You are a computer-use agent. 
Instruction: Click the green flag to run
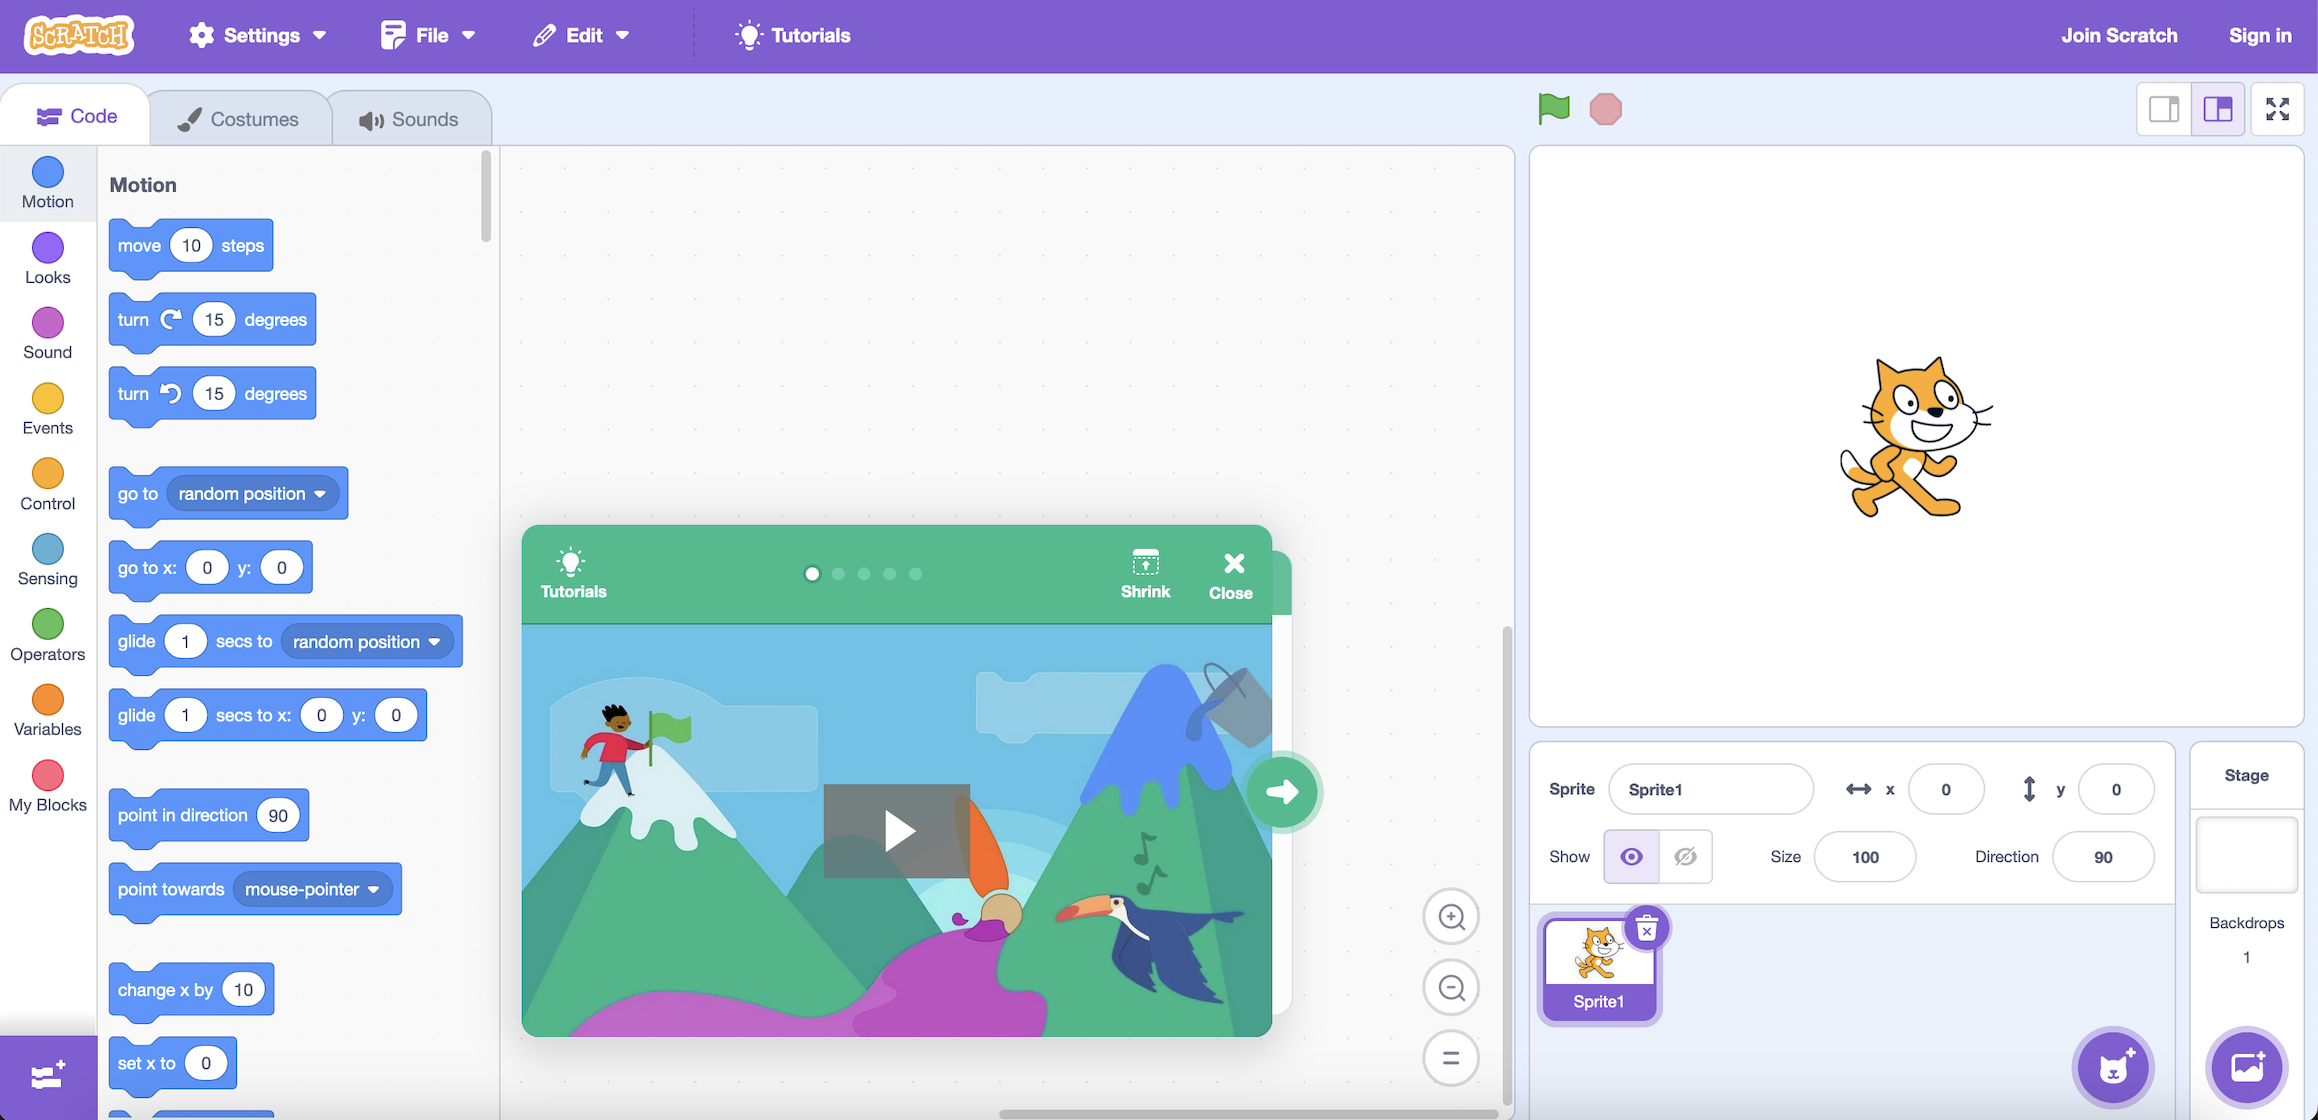pos(1553,108)
